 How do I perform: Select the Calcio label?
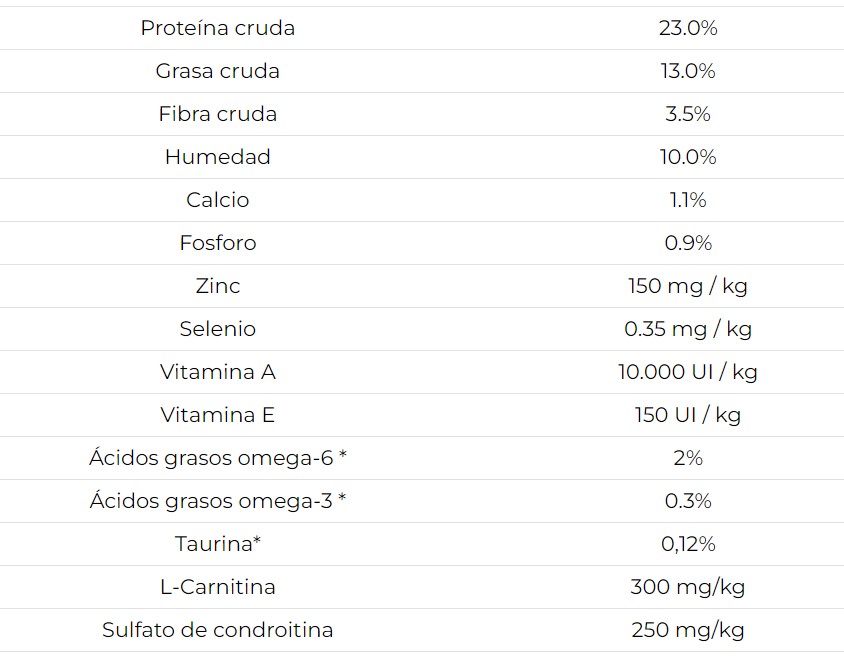[218, 200]
